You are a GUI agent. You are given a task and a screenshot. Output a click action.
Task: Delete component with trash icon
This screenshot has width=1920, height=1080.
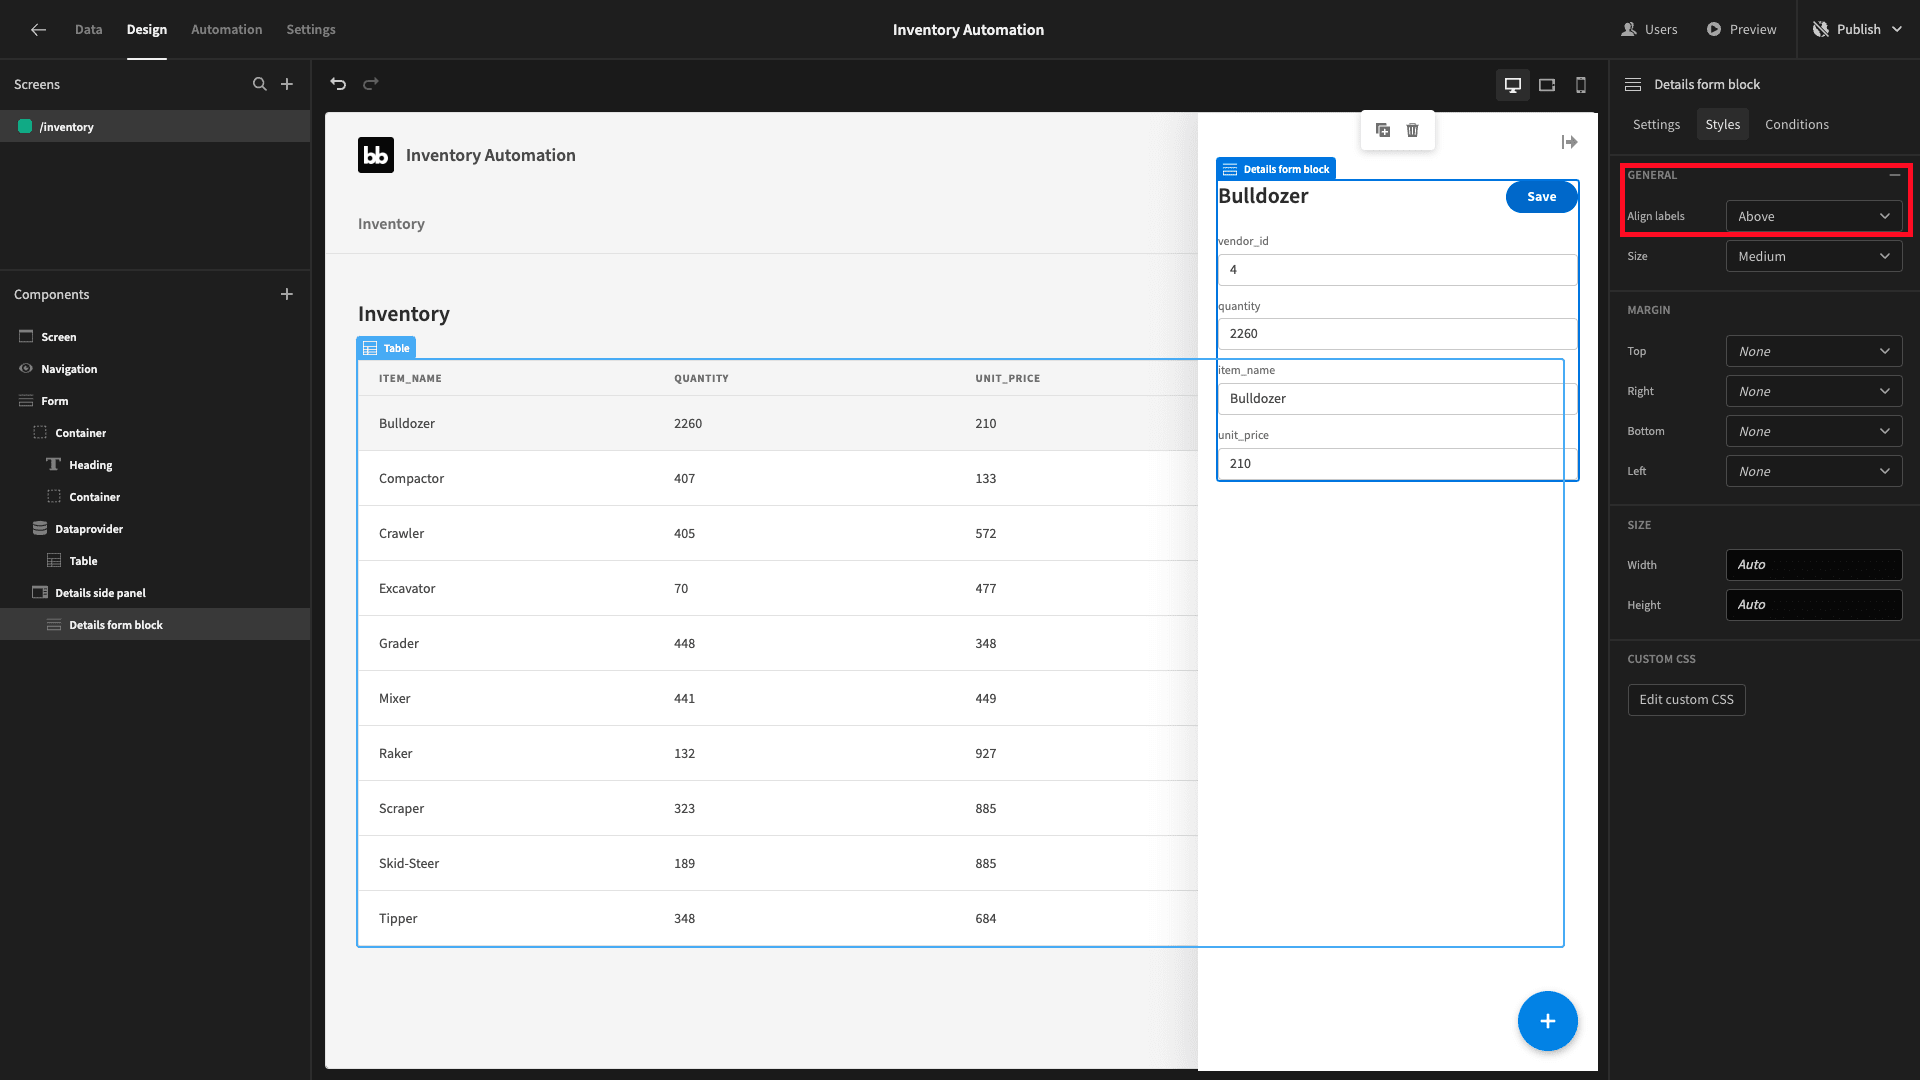coord(1412,130)
